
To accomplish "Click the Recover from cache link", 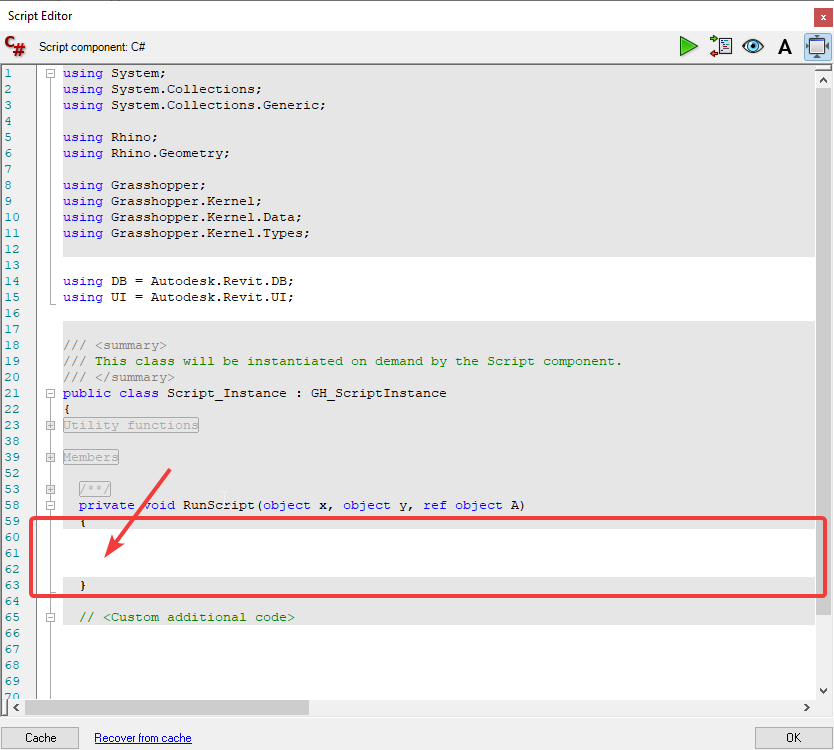I will click(x=143, y=738).
